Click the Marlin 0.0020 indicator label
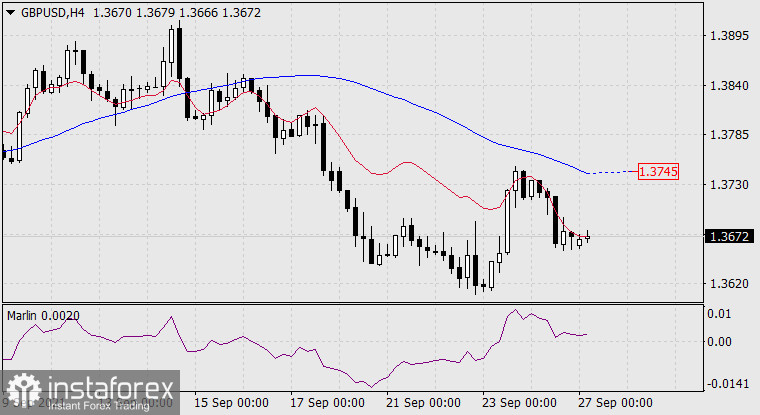Screen dimensions: 760x415 tap(43, 316)
